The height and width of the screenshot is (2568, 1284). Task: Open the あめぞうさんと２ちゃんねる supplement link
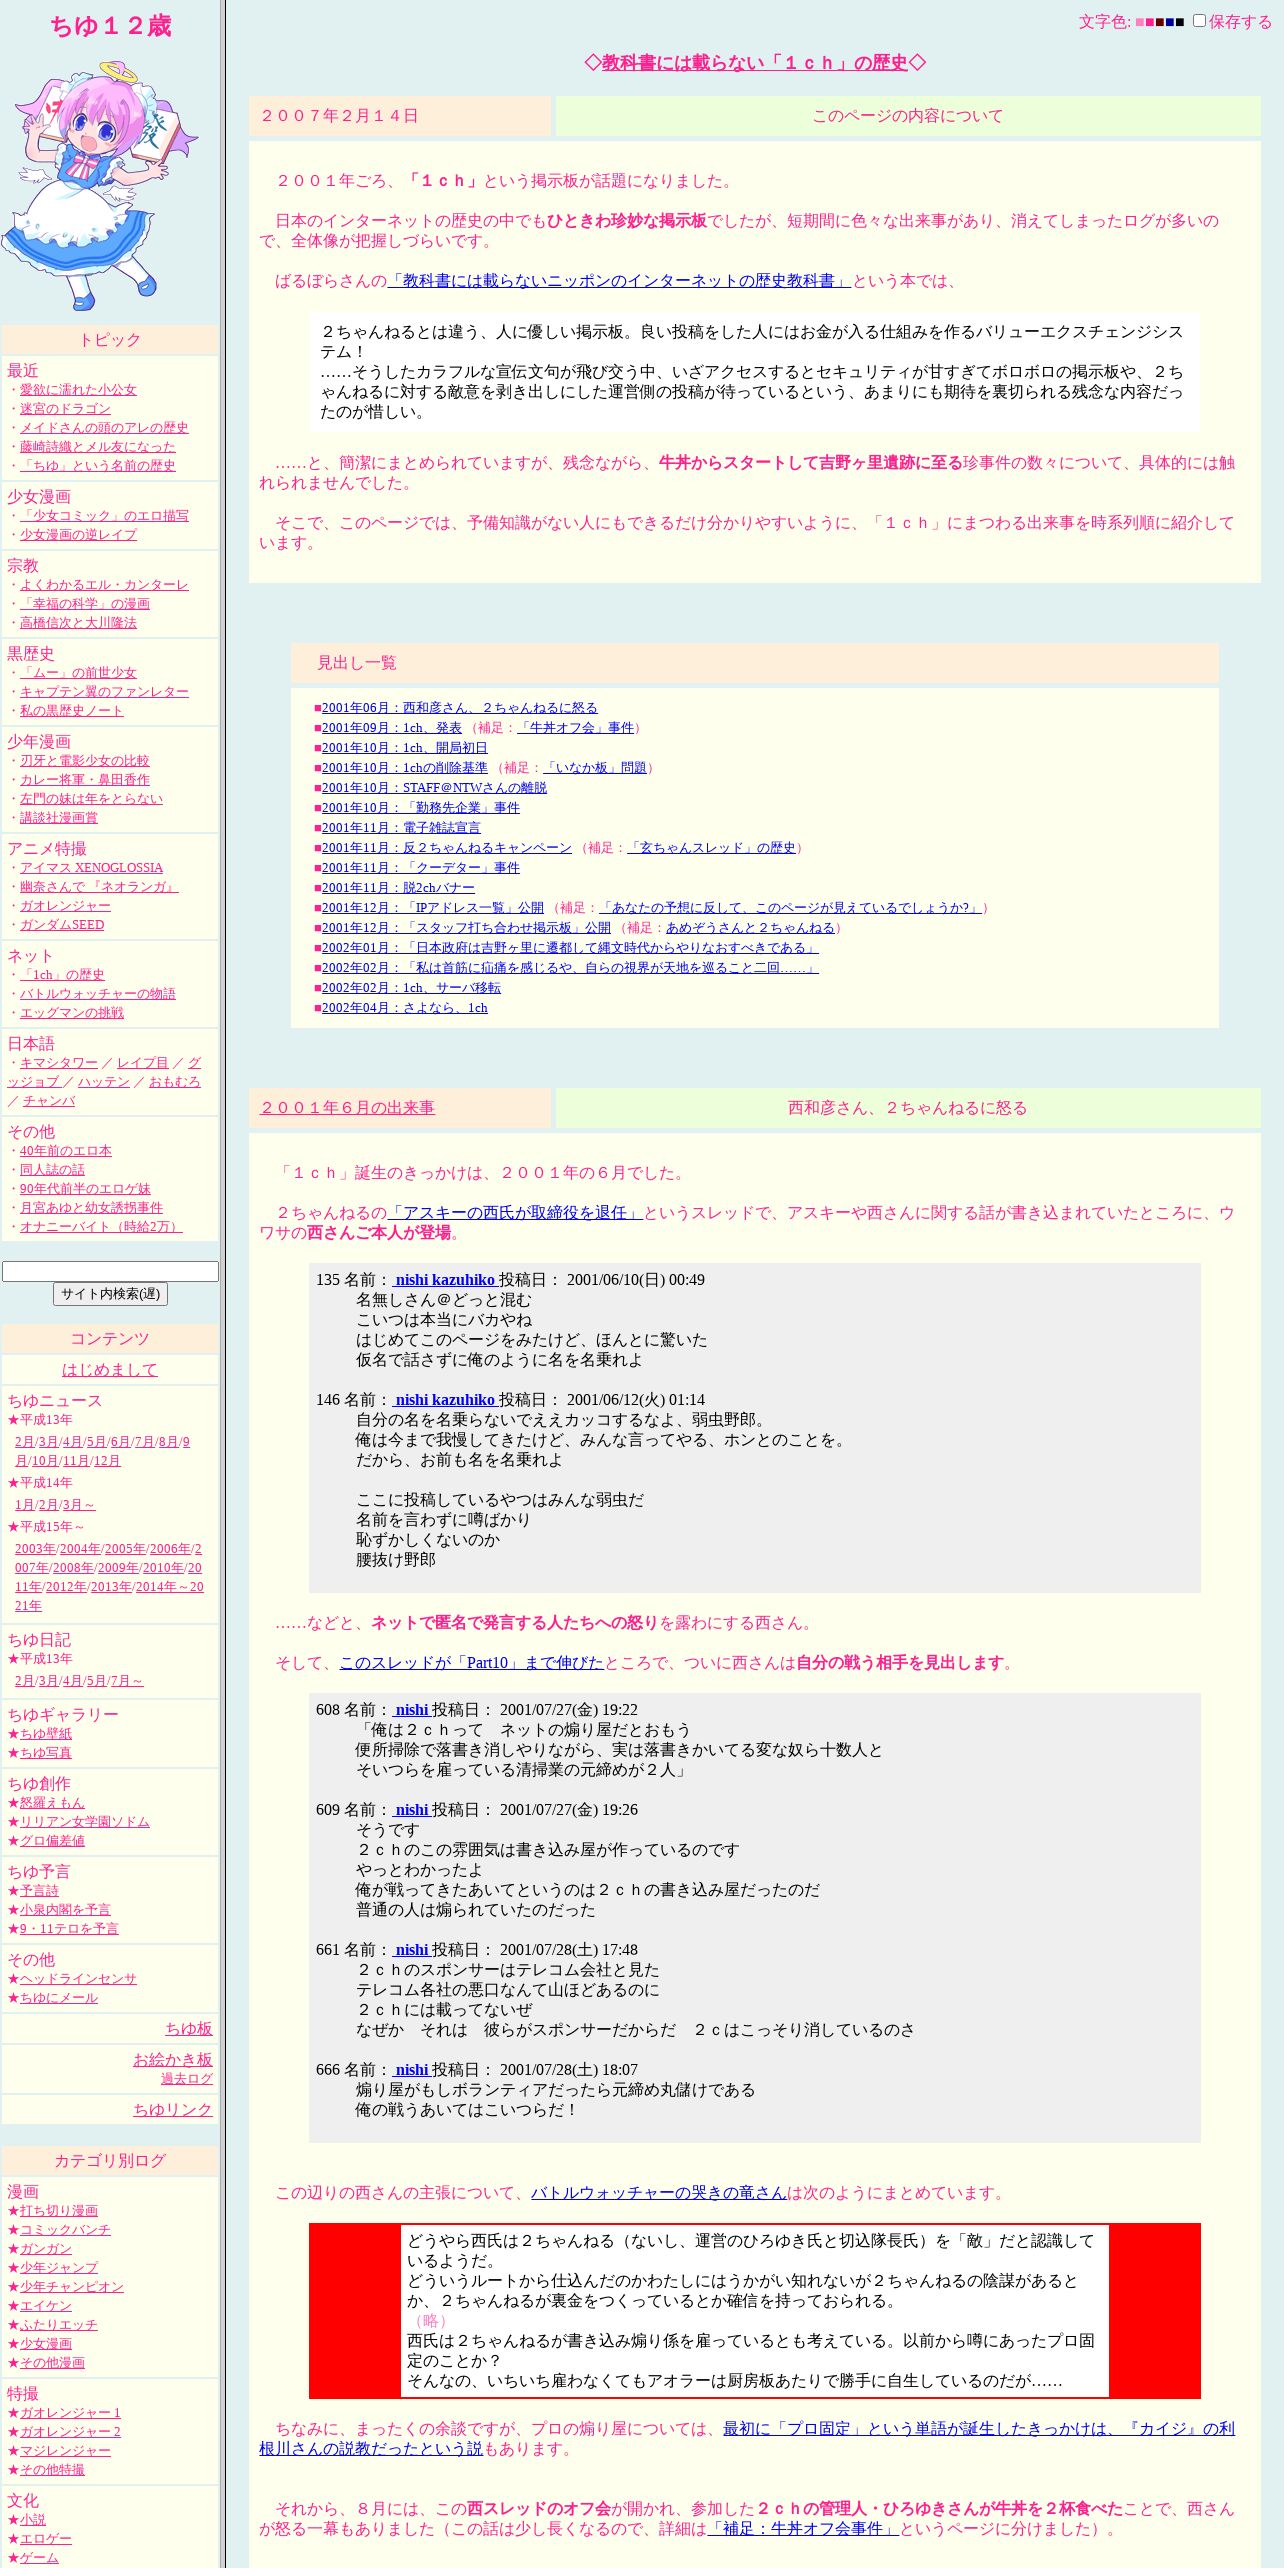pyautogui.click(x=750, y=928)
